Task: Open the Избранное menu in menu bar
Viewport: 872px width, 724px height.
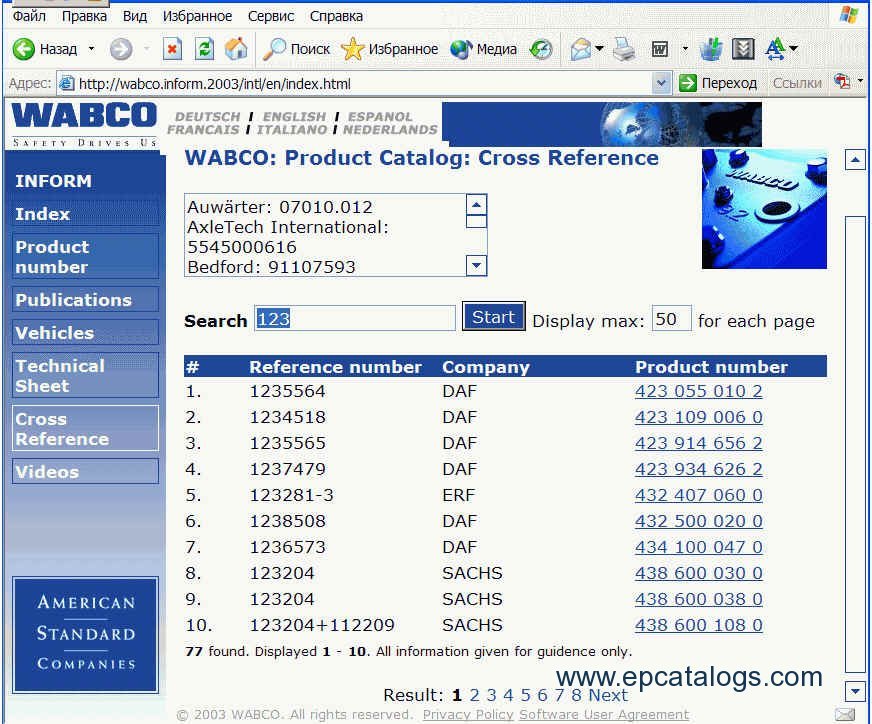Action: [197, 16]
